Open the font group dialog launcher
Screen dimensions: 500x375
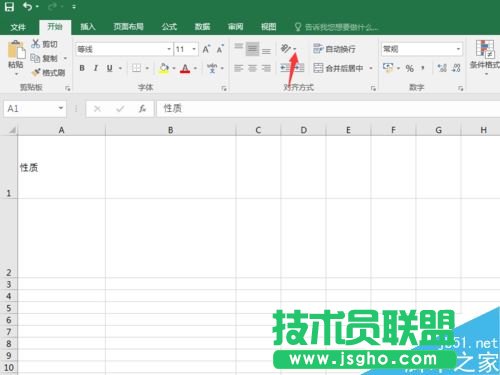click(224, 88)
